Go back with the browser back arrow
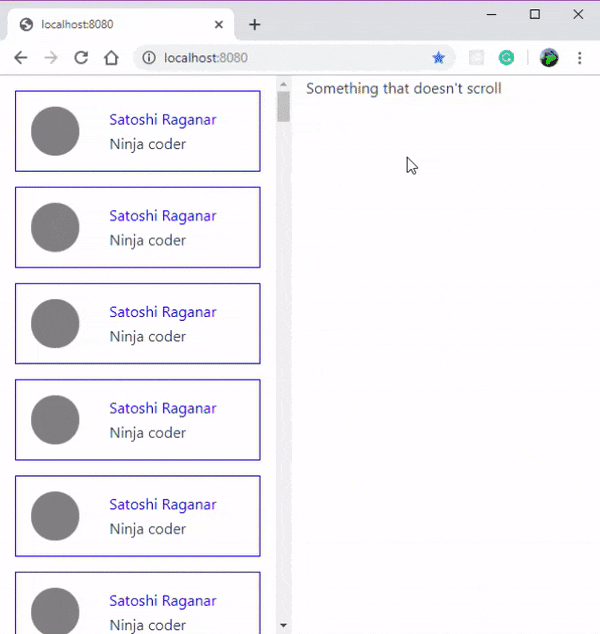 click(21, 58)
